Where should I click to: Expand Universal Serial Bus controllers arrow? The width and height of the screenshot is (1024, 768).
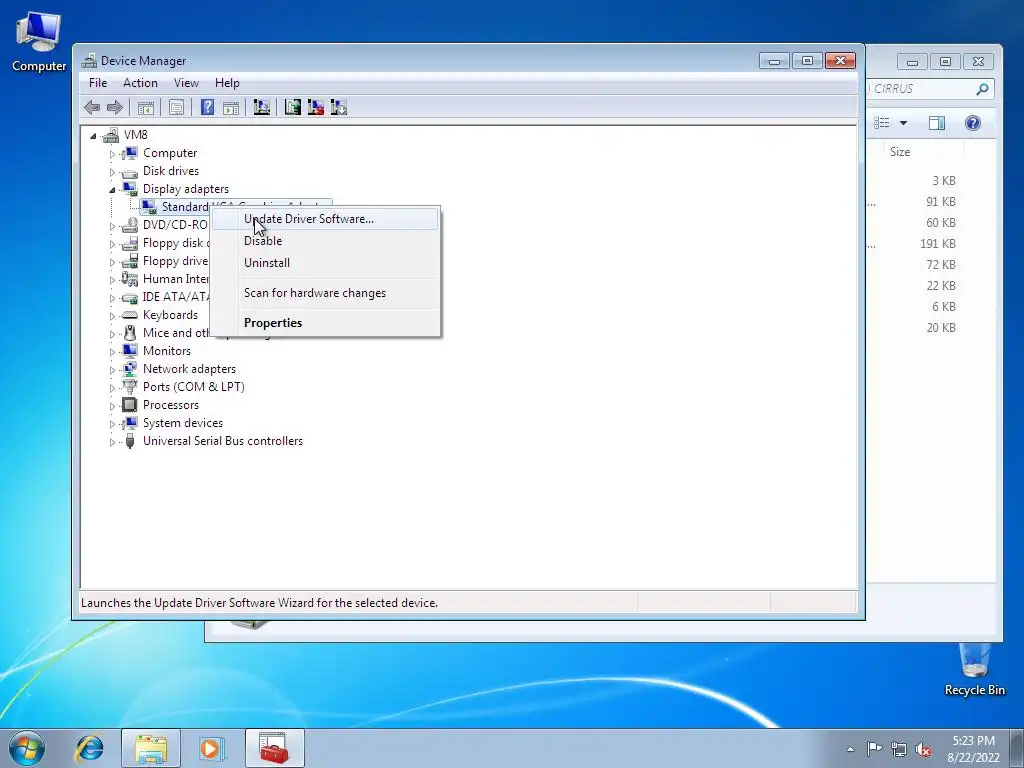[112, 442]
